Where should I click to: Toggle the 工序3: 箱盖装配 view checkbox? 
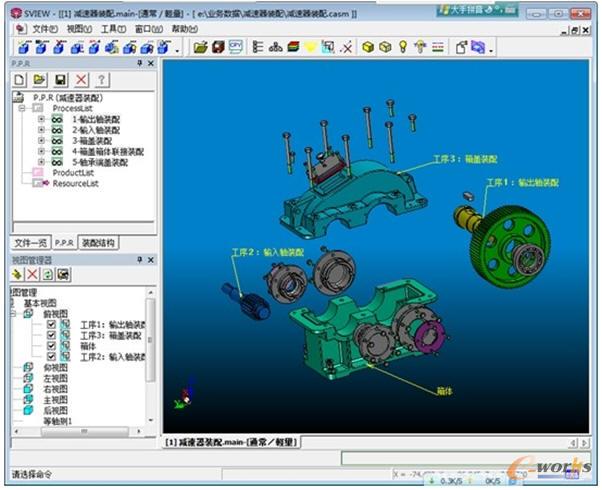(x=52, y=335)
